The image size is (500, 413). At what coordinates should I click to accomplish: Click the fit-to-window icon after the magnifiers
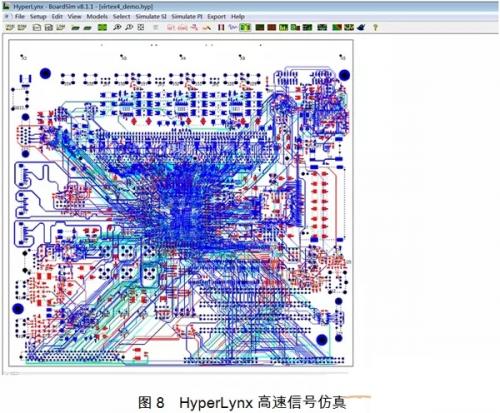[x=141, y=27]
